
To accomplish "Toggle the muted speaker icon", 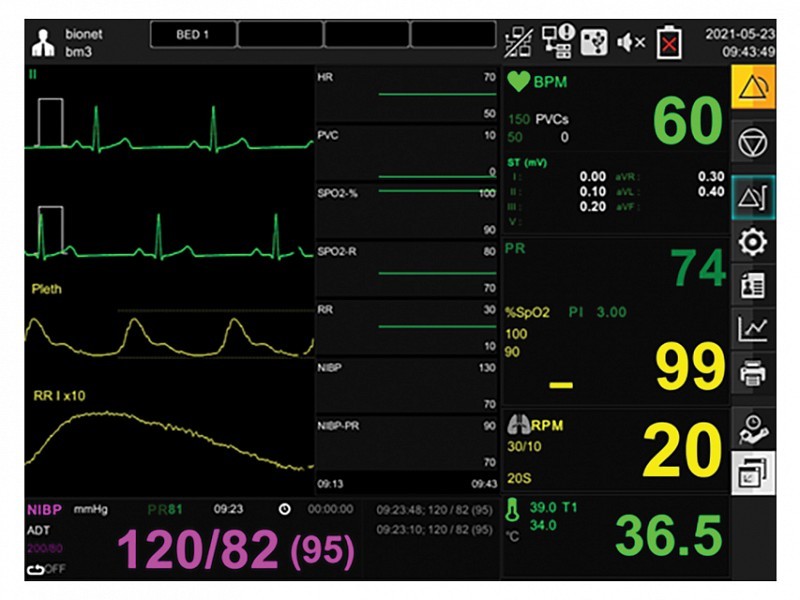I will click(631, 42).
